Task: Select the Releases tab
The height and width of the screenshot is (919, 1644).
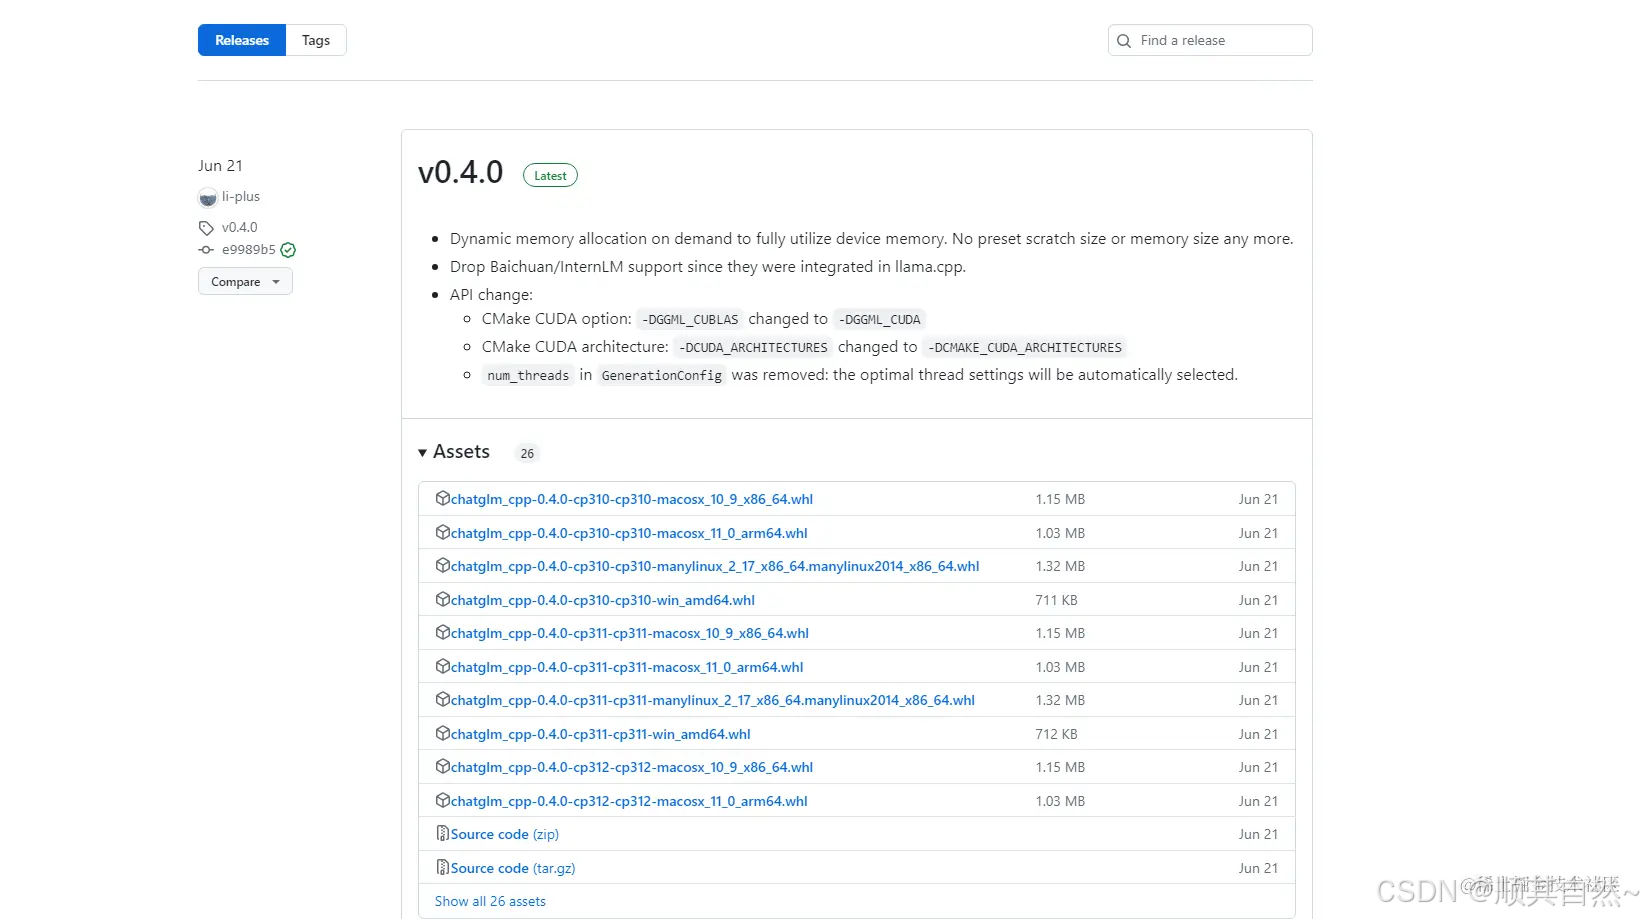Action: 241,40
